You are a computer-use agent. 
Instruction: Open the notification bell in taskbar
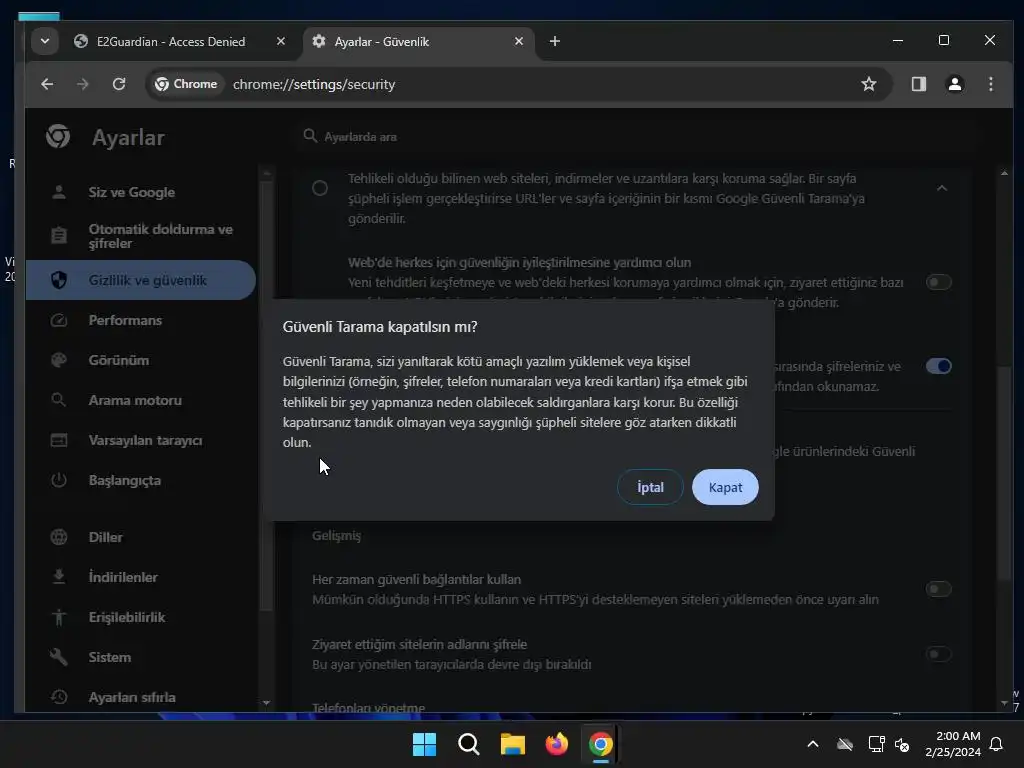997,744
